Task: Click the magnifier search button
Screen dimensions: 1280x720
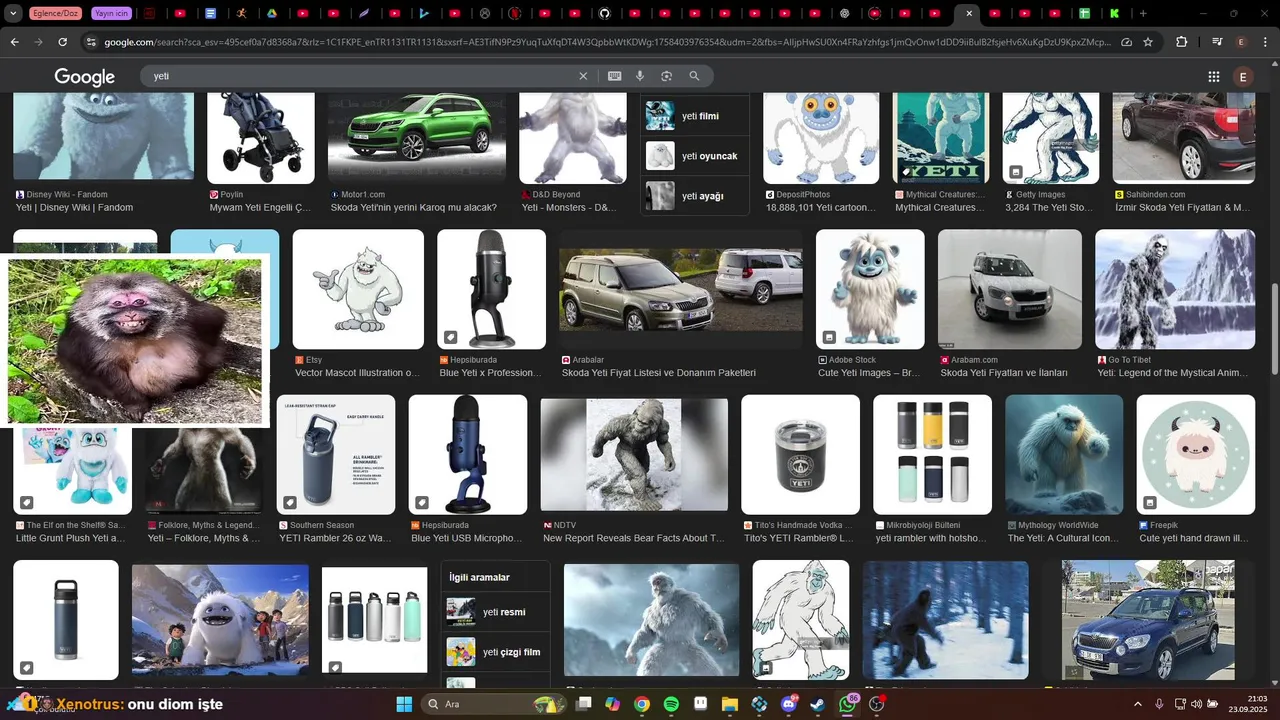Action: click(694, 76)
